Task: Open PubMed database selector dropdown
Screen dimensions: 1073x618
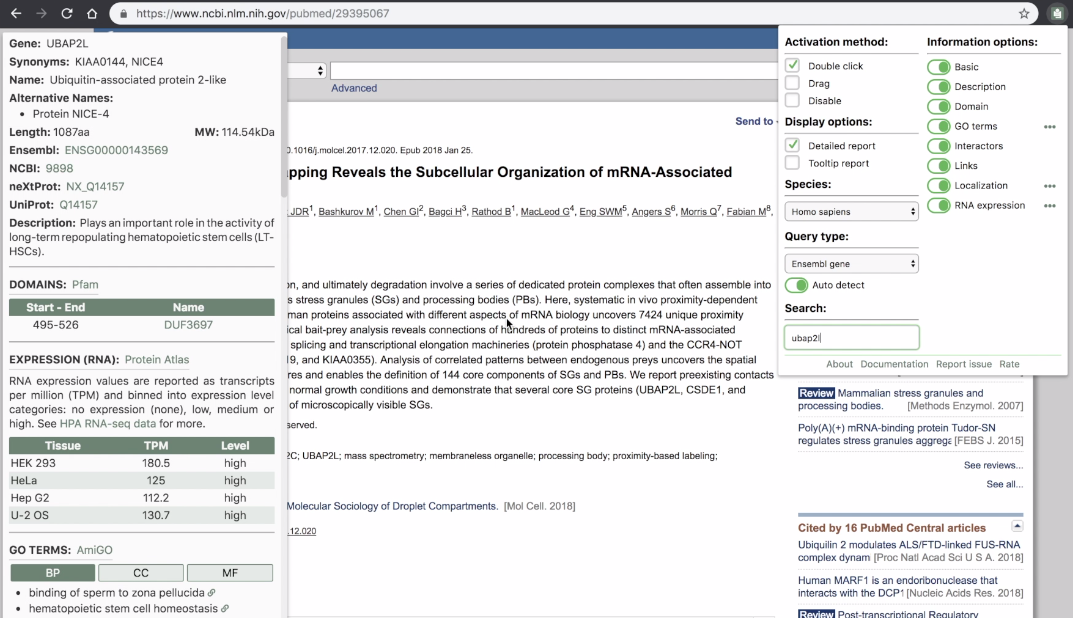Action: pos(307,70)
